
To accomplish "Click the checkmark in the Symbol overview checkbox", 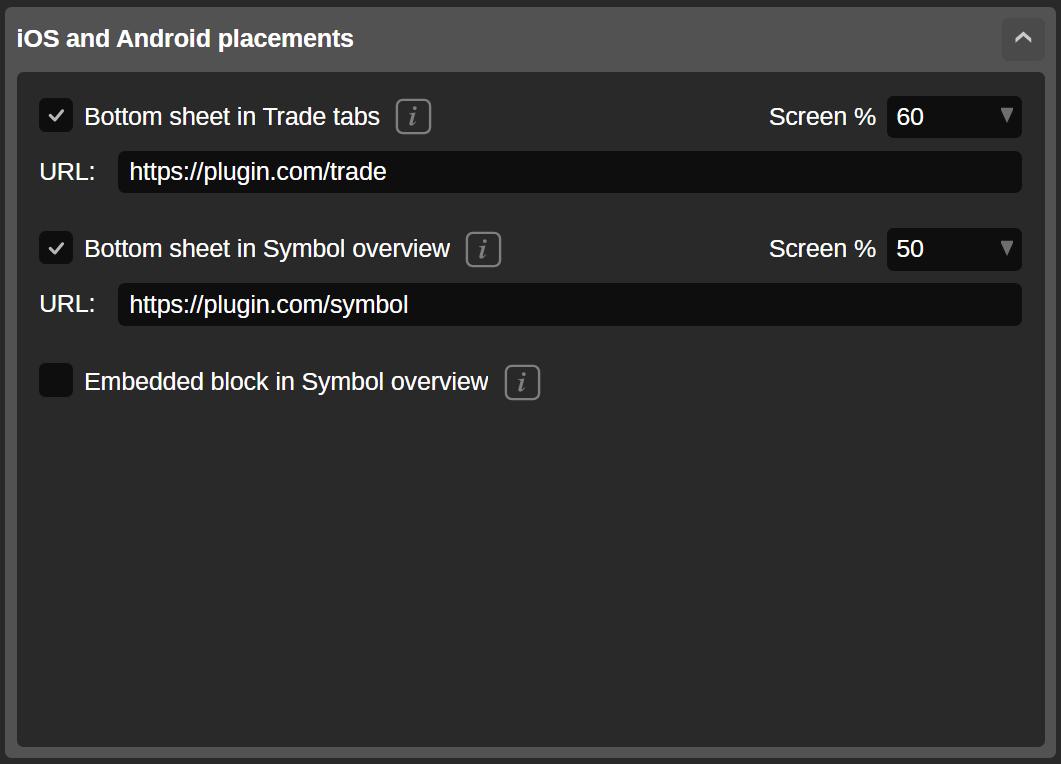I will tap(56, 248).
